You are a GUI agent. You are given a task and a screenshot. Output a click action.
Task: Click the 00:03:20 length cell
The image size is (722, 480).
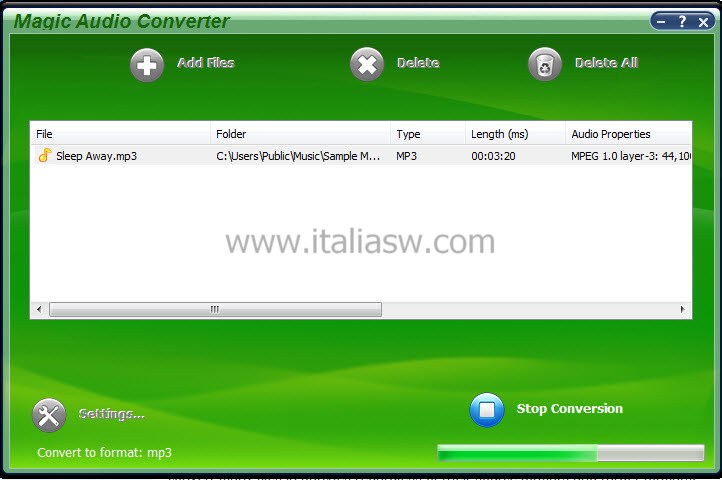(x=493, y=156)
